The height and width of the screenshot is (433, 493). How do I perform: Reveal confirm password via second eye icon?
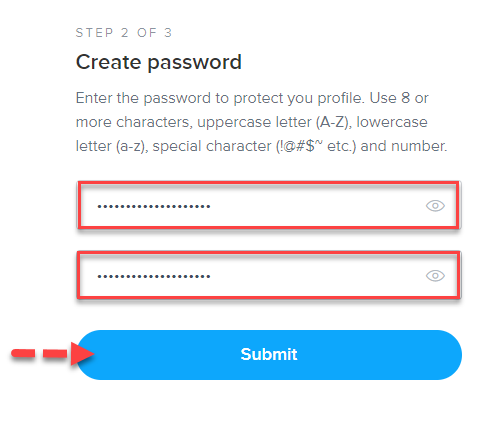435,276
